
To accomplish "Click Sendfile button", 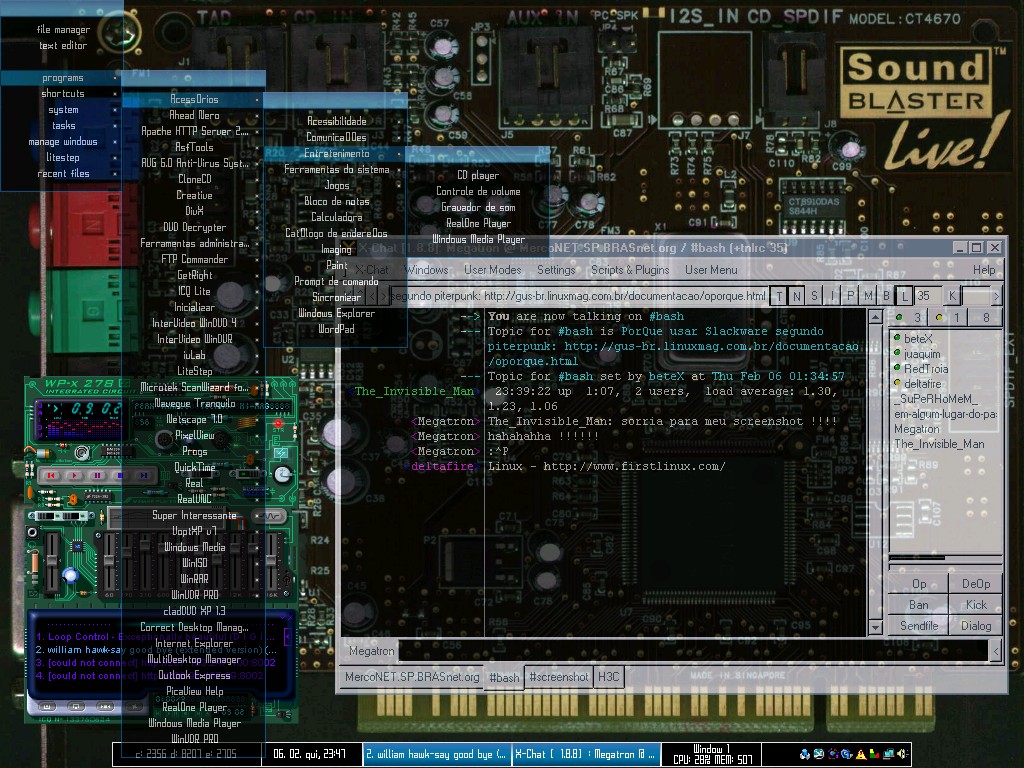I will (x=918, y=626).
